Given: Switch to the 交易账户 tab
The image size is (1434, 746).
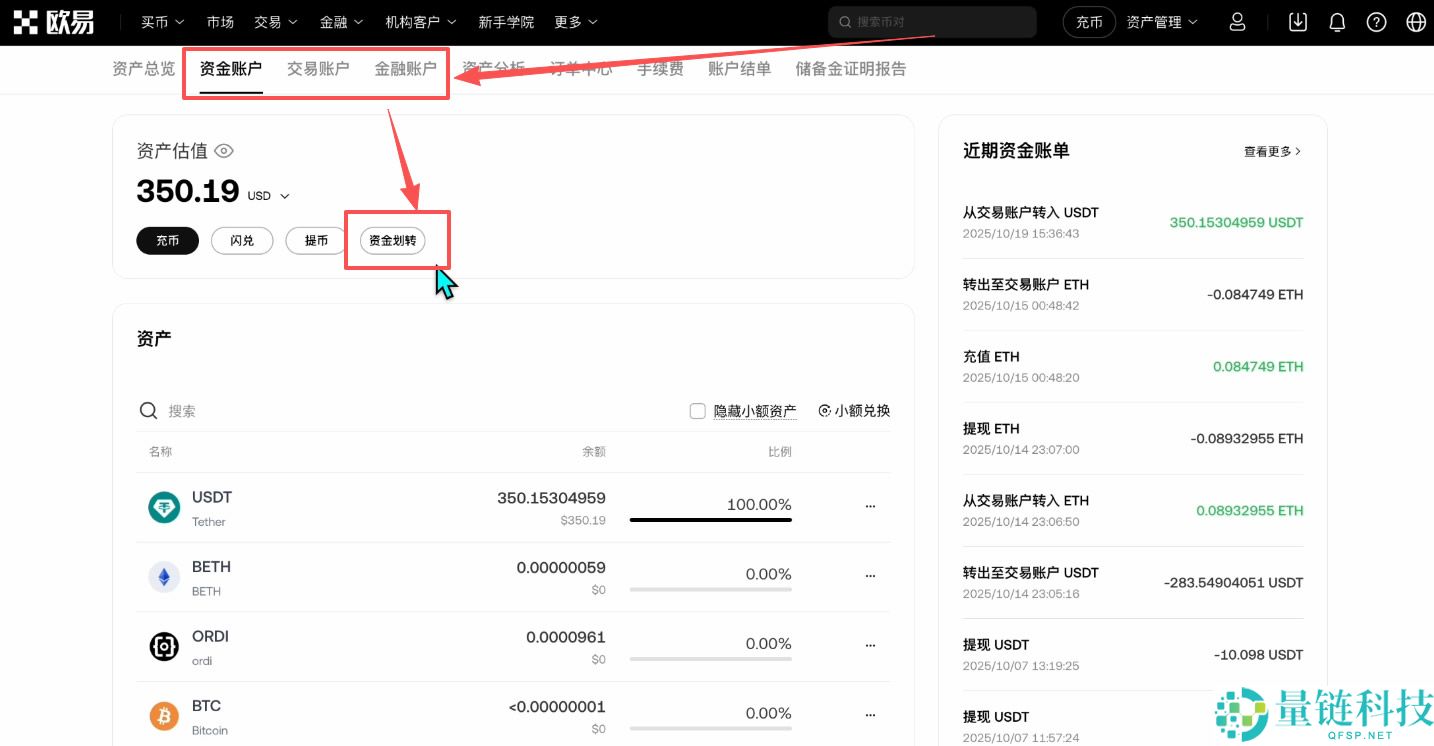Looking at the screenshot, I should [x=318, y=68].
